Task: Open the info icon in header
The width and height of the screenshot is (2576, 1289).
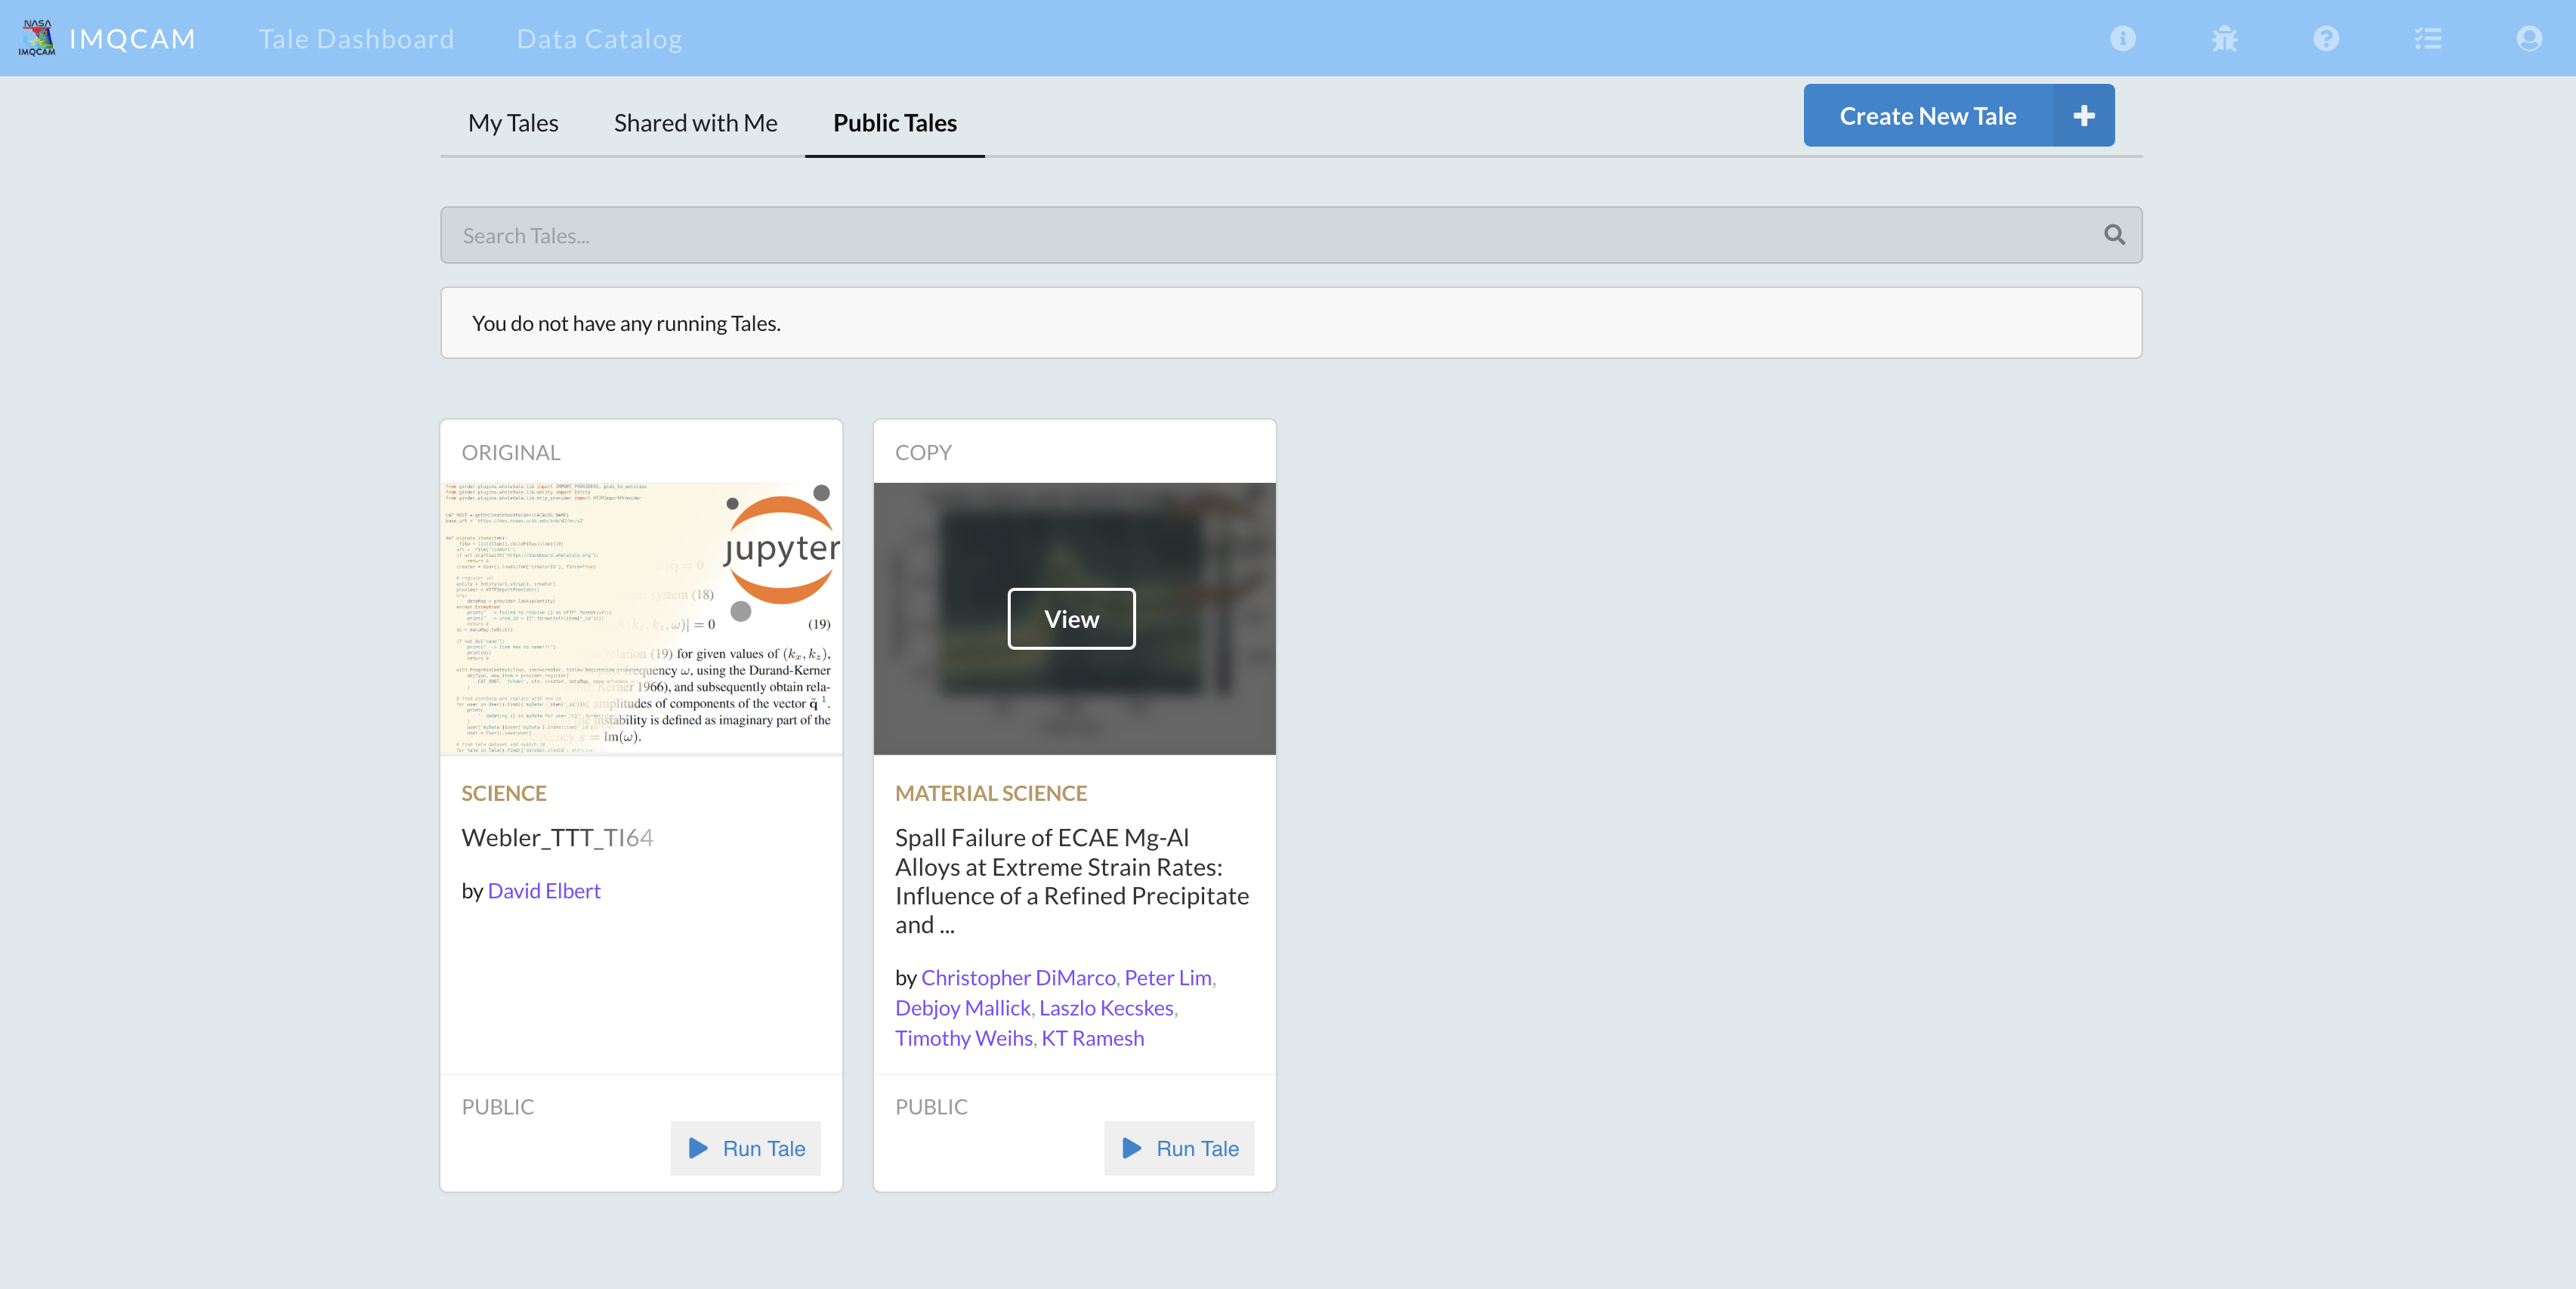Action: (2122, 38)
